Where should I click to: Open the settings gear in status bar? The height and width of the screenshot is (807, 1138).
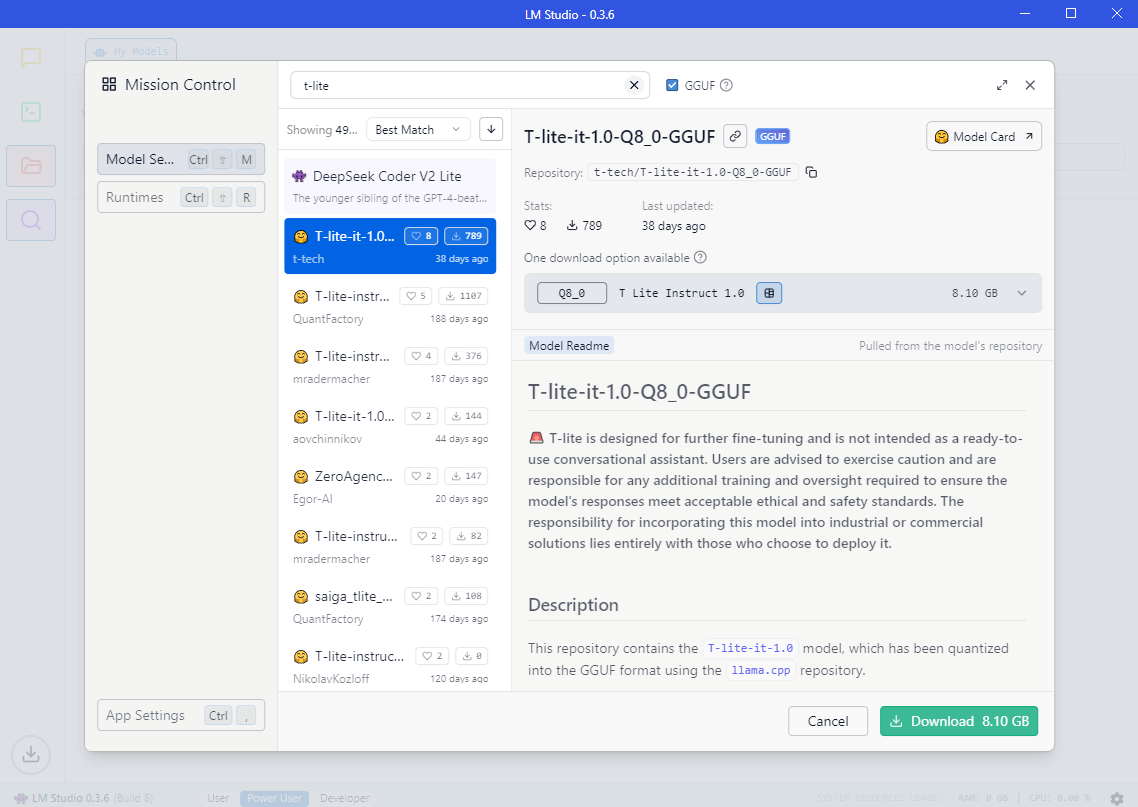point(1117,798)
